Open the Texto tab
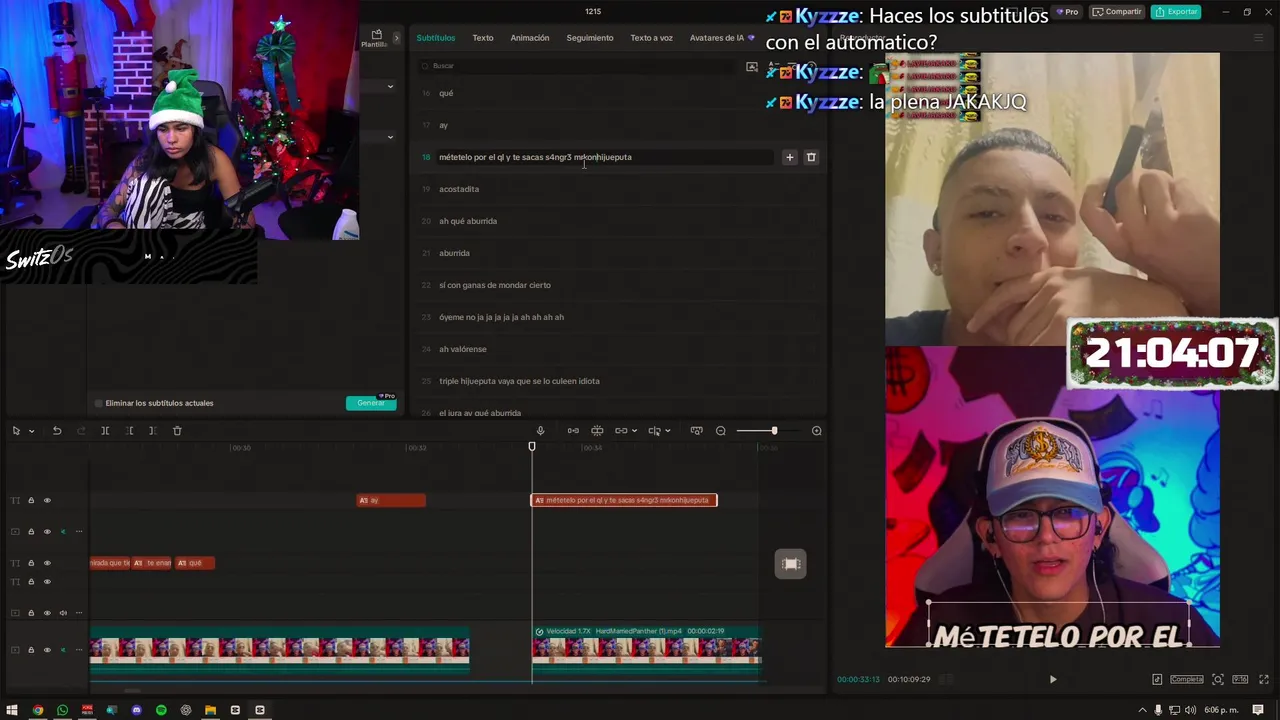This screenshot has height=720, width=1280. (x=483, y=38)
